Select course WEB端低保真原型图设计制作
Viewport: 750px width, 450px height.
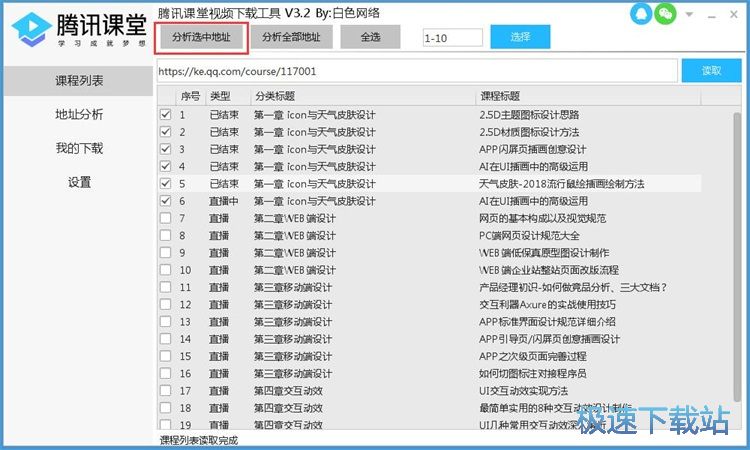click(x=544, y=252)
